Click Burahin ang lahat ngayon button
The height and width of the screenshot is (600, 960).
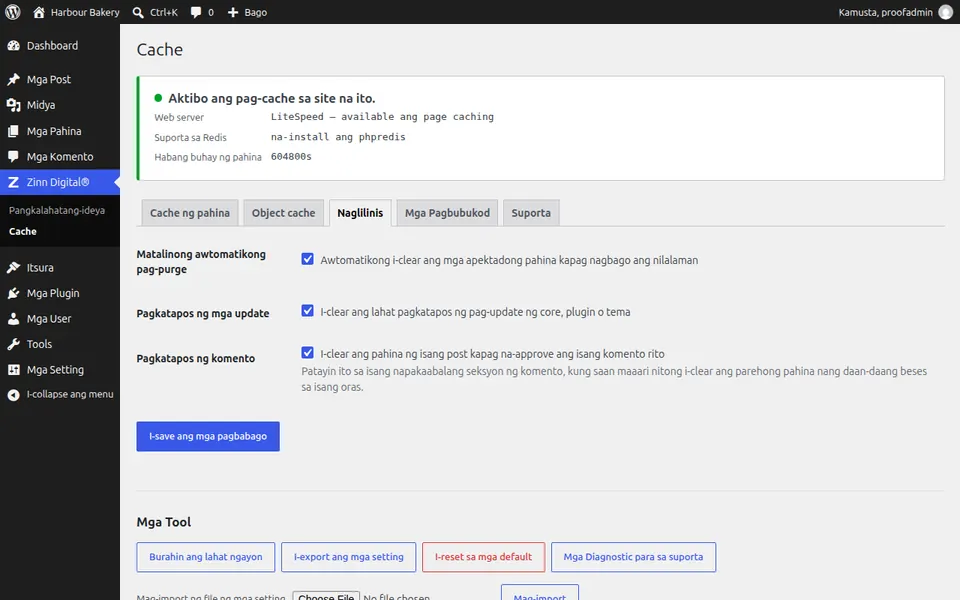pos(206,557)
